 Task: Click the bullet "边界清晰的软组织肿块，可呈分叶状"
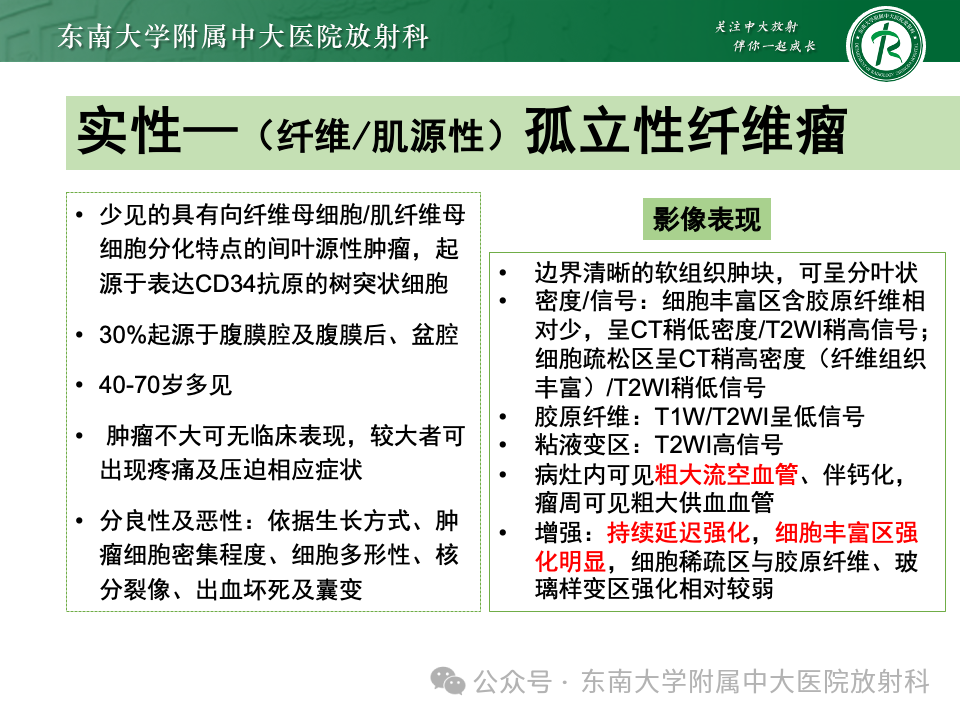(x=726, y=273)
